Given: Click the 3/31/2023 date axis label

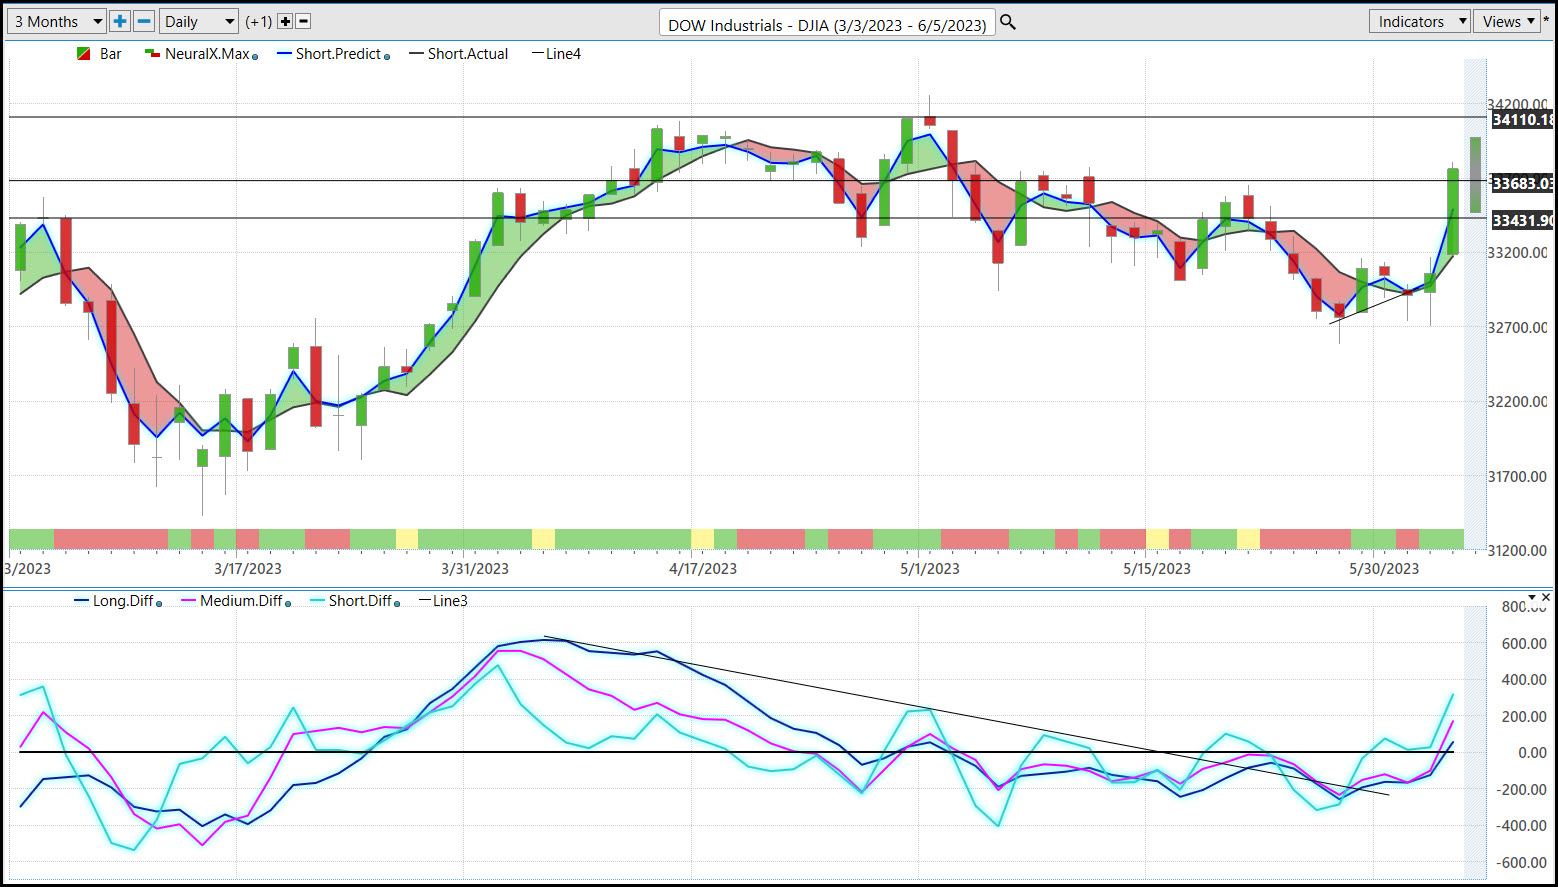Looking at the screenshot, I should (x=475, y=569).
